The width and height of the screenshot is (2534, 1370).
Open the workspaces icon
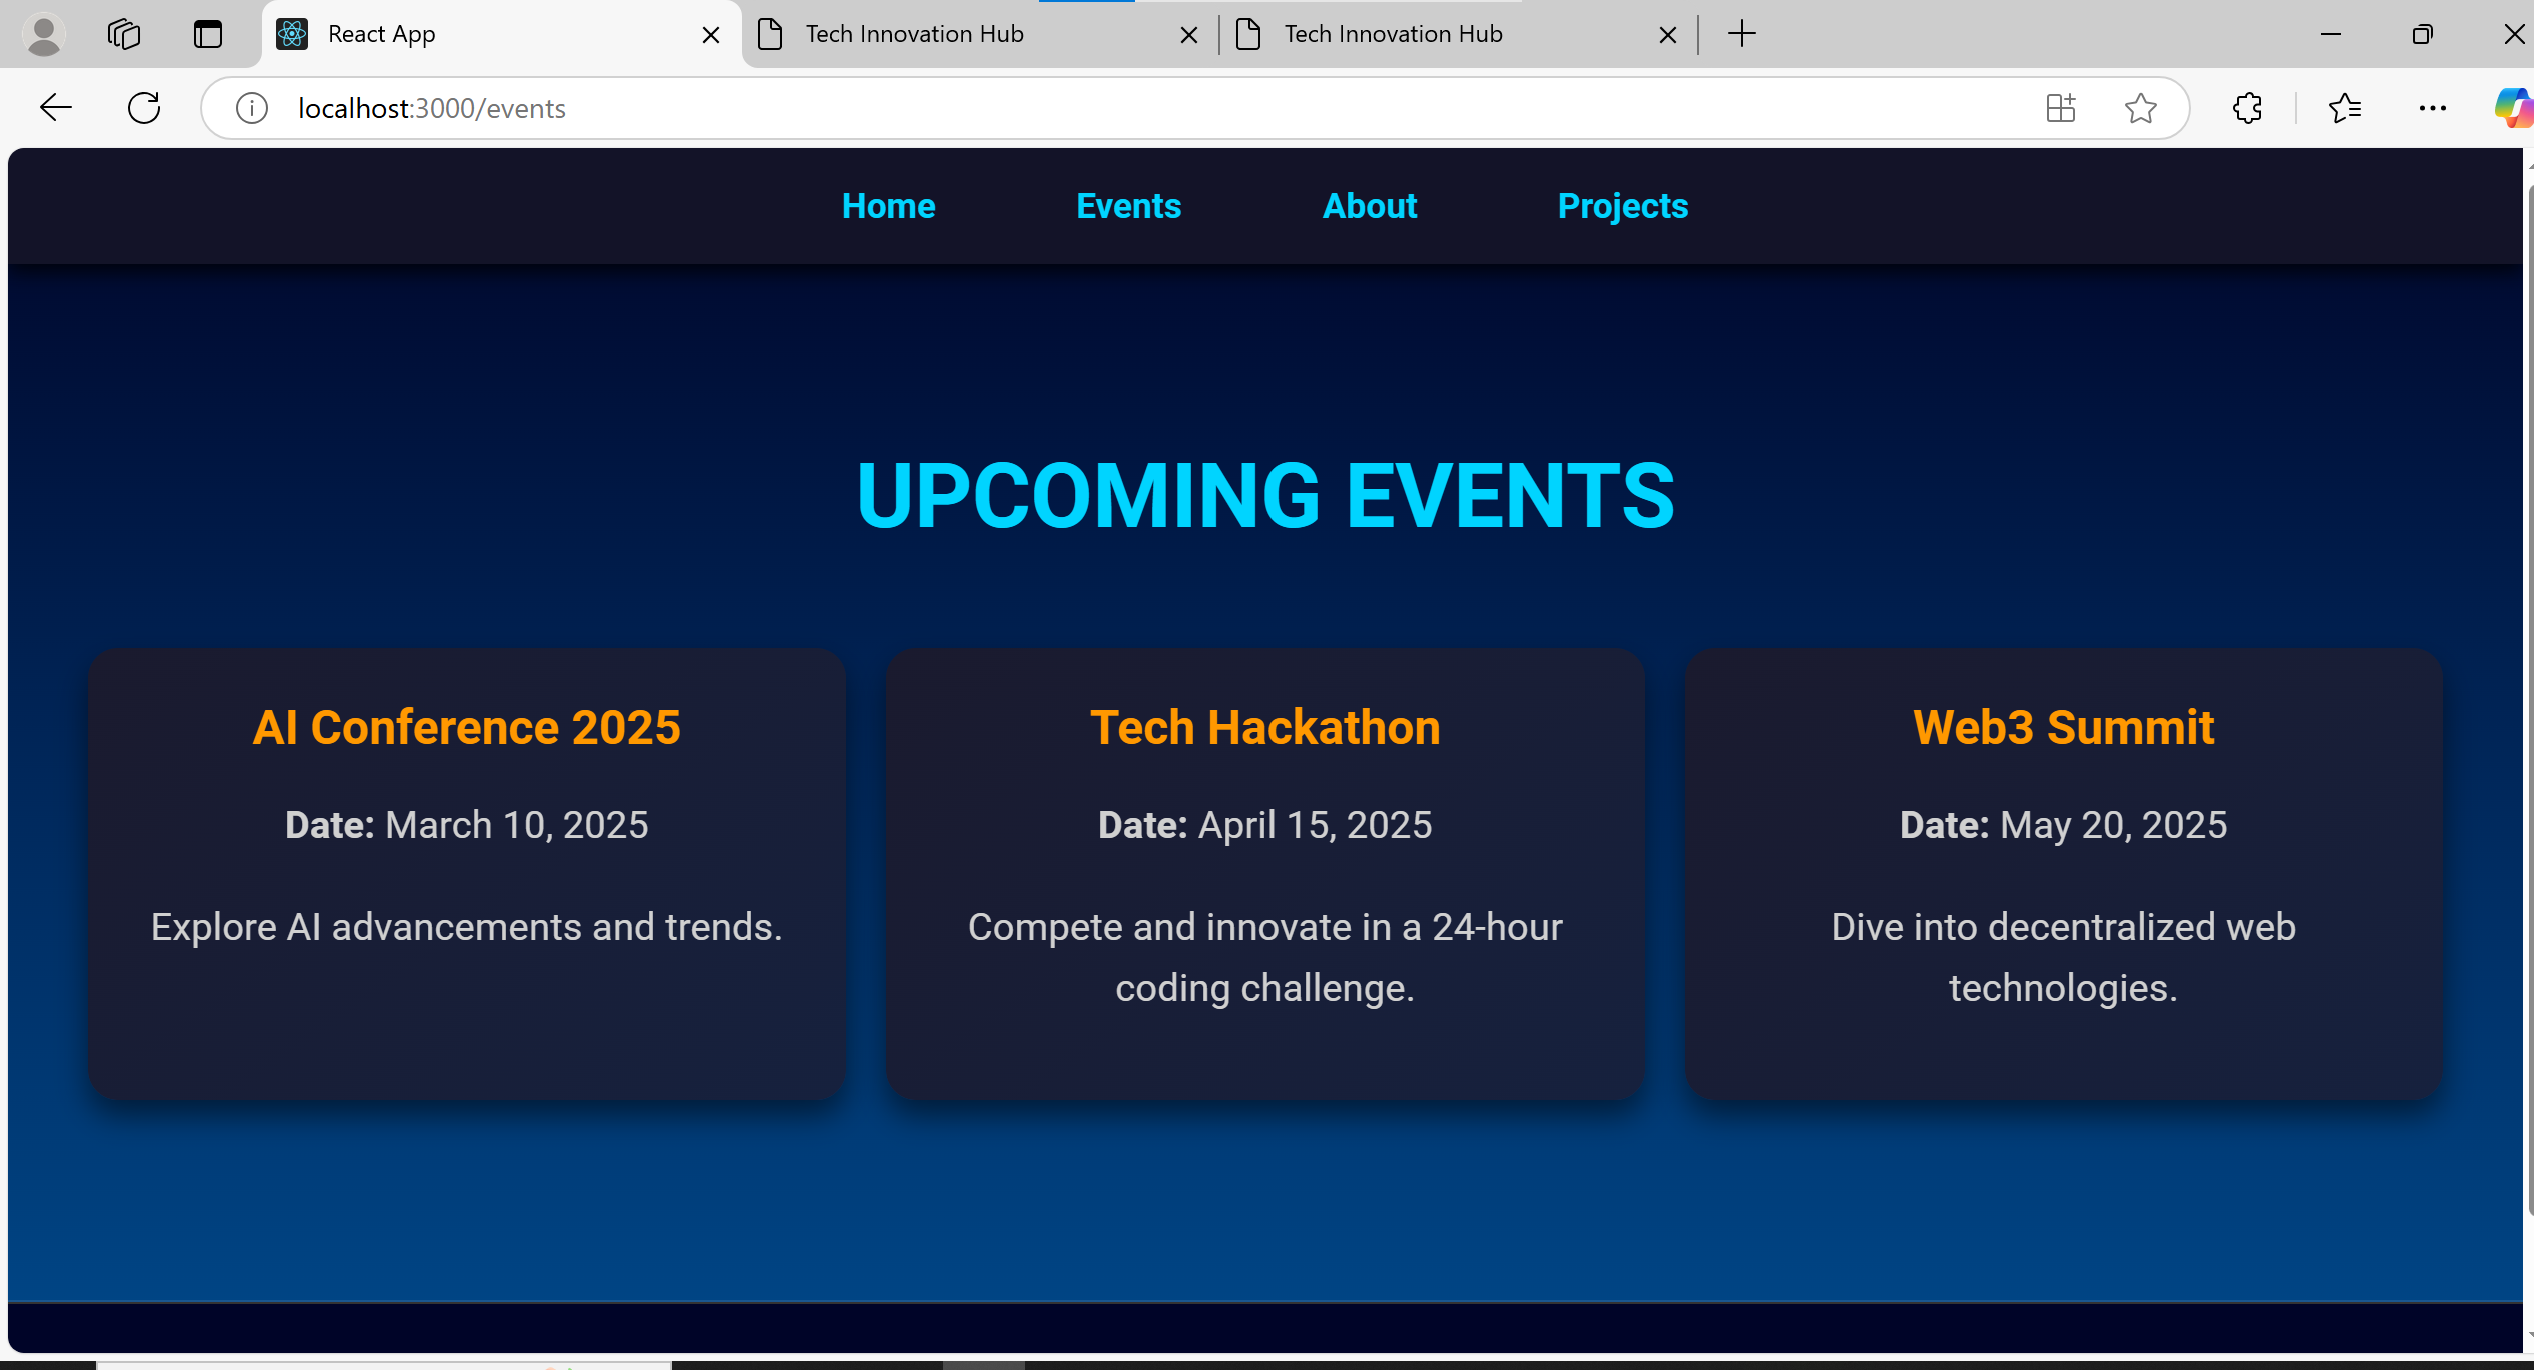point(124,34)
